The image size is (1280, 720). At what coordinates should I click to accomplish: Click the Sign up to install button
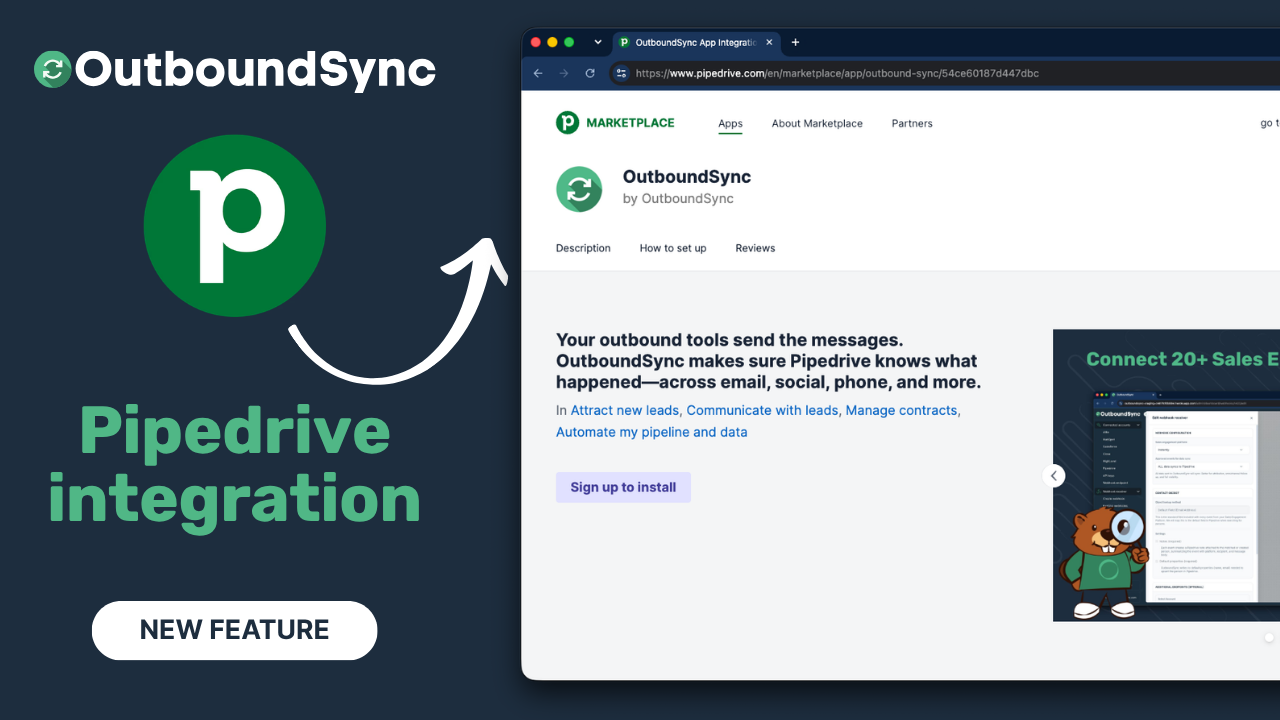tap(623, 487)
